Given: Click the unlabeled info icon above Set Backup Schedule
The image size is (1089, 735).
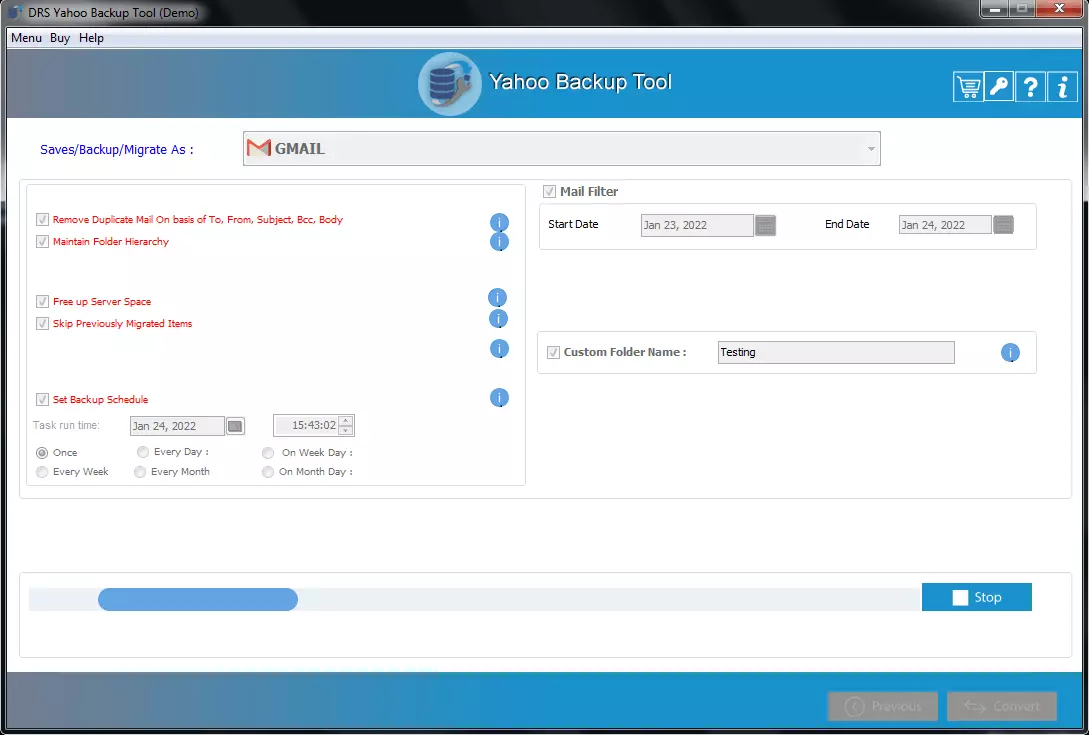Looking at the screenshot, I should pyautogui.click(x=499, y=349).
